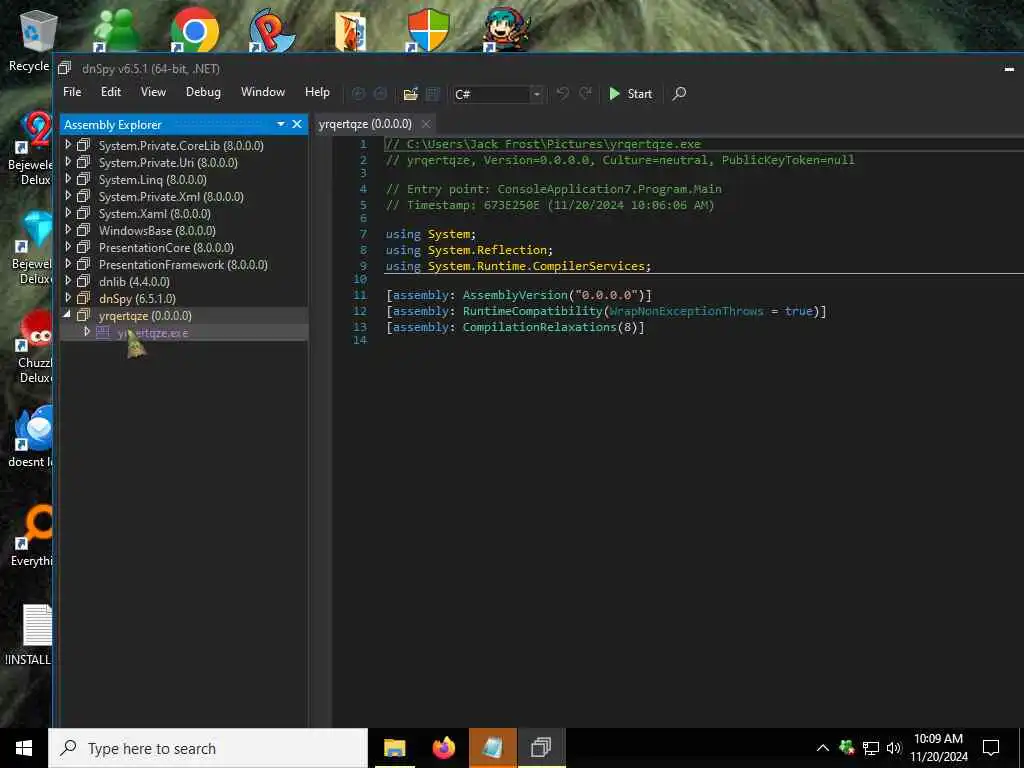Expand dnlib (4.4.0.0) tree node
Image resolution: width=1024 pixels, height=768 pixels.
click(68, 281)
